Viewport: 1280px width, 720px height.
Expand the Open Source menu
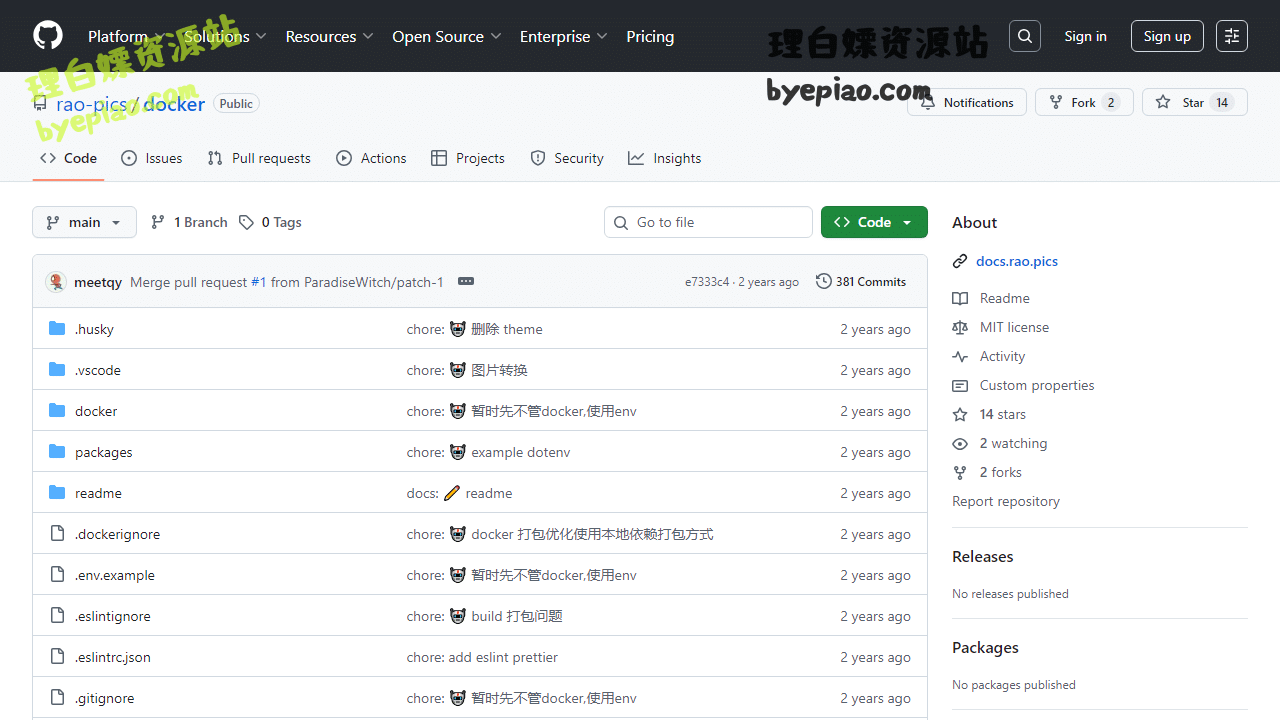(x=446, y=36)
